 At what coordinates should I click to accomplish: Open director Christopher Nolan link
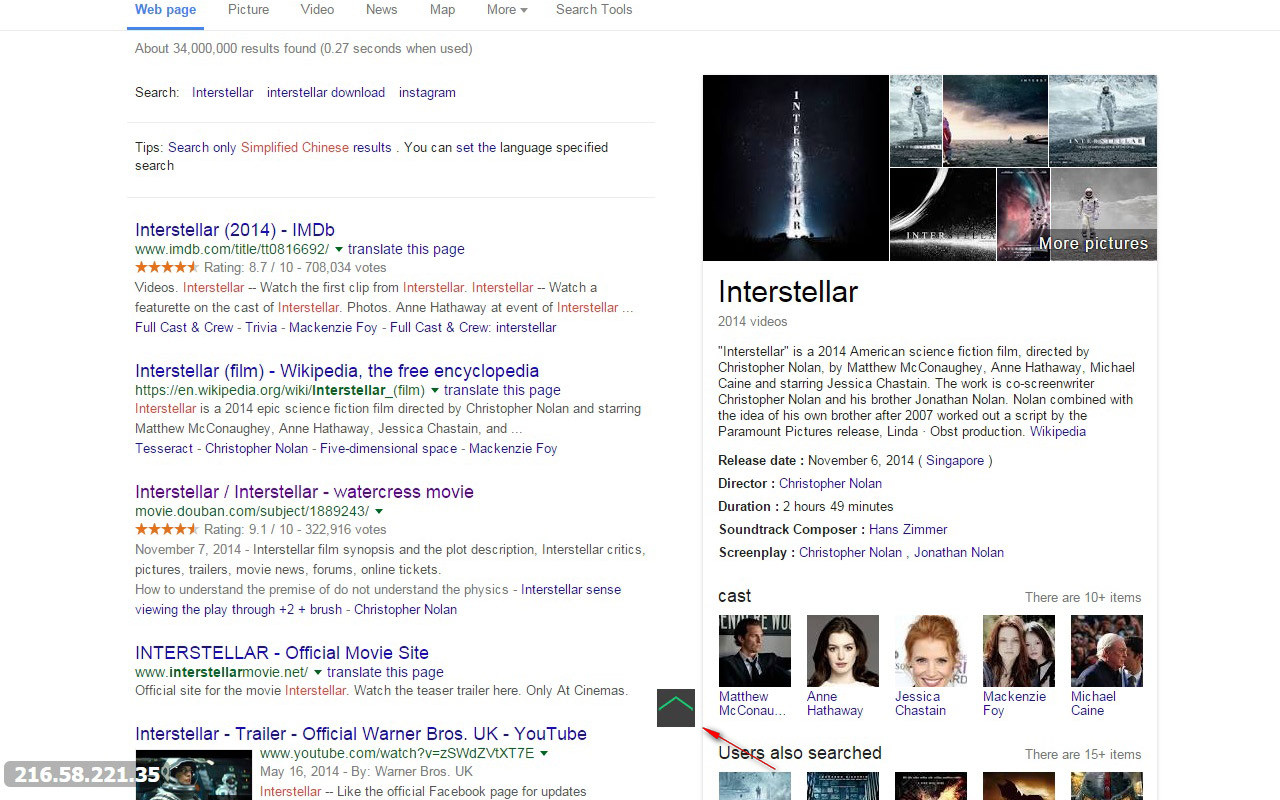coord(830,484)
